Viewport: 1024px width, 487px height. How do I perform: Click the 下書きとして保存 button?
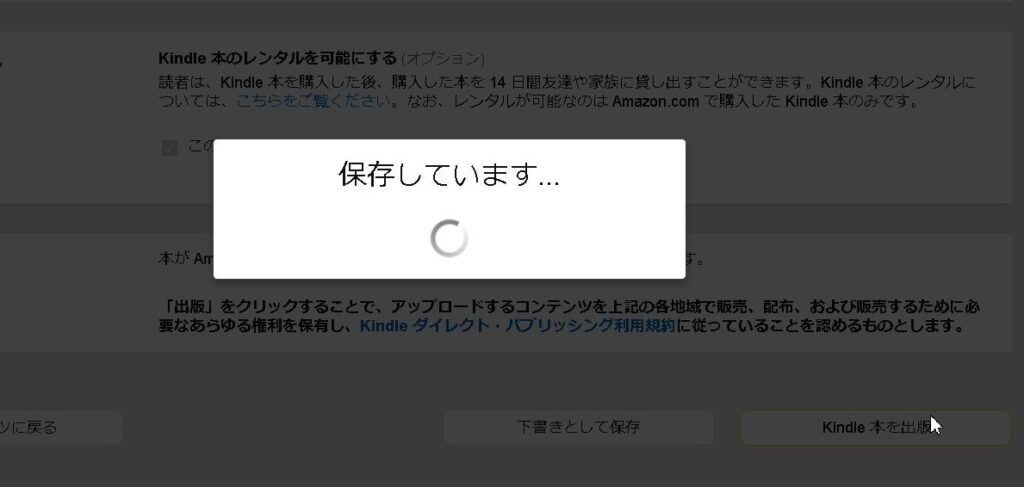pyautogui.click(x=579, y=428)
